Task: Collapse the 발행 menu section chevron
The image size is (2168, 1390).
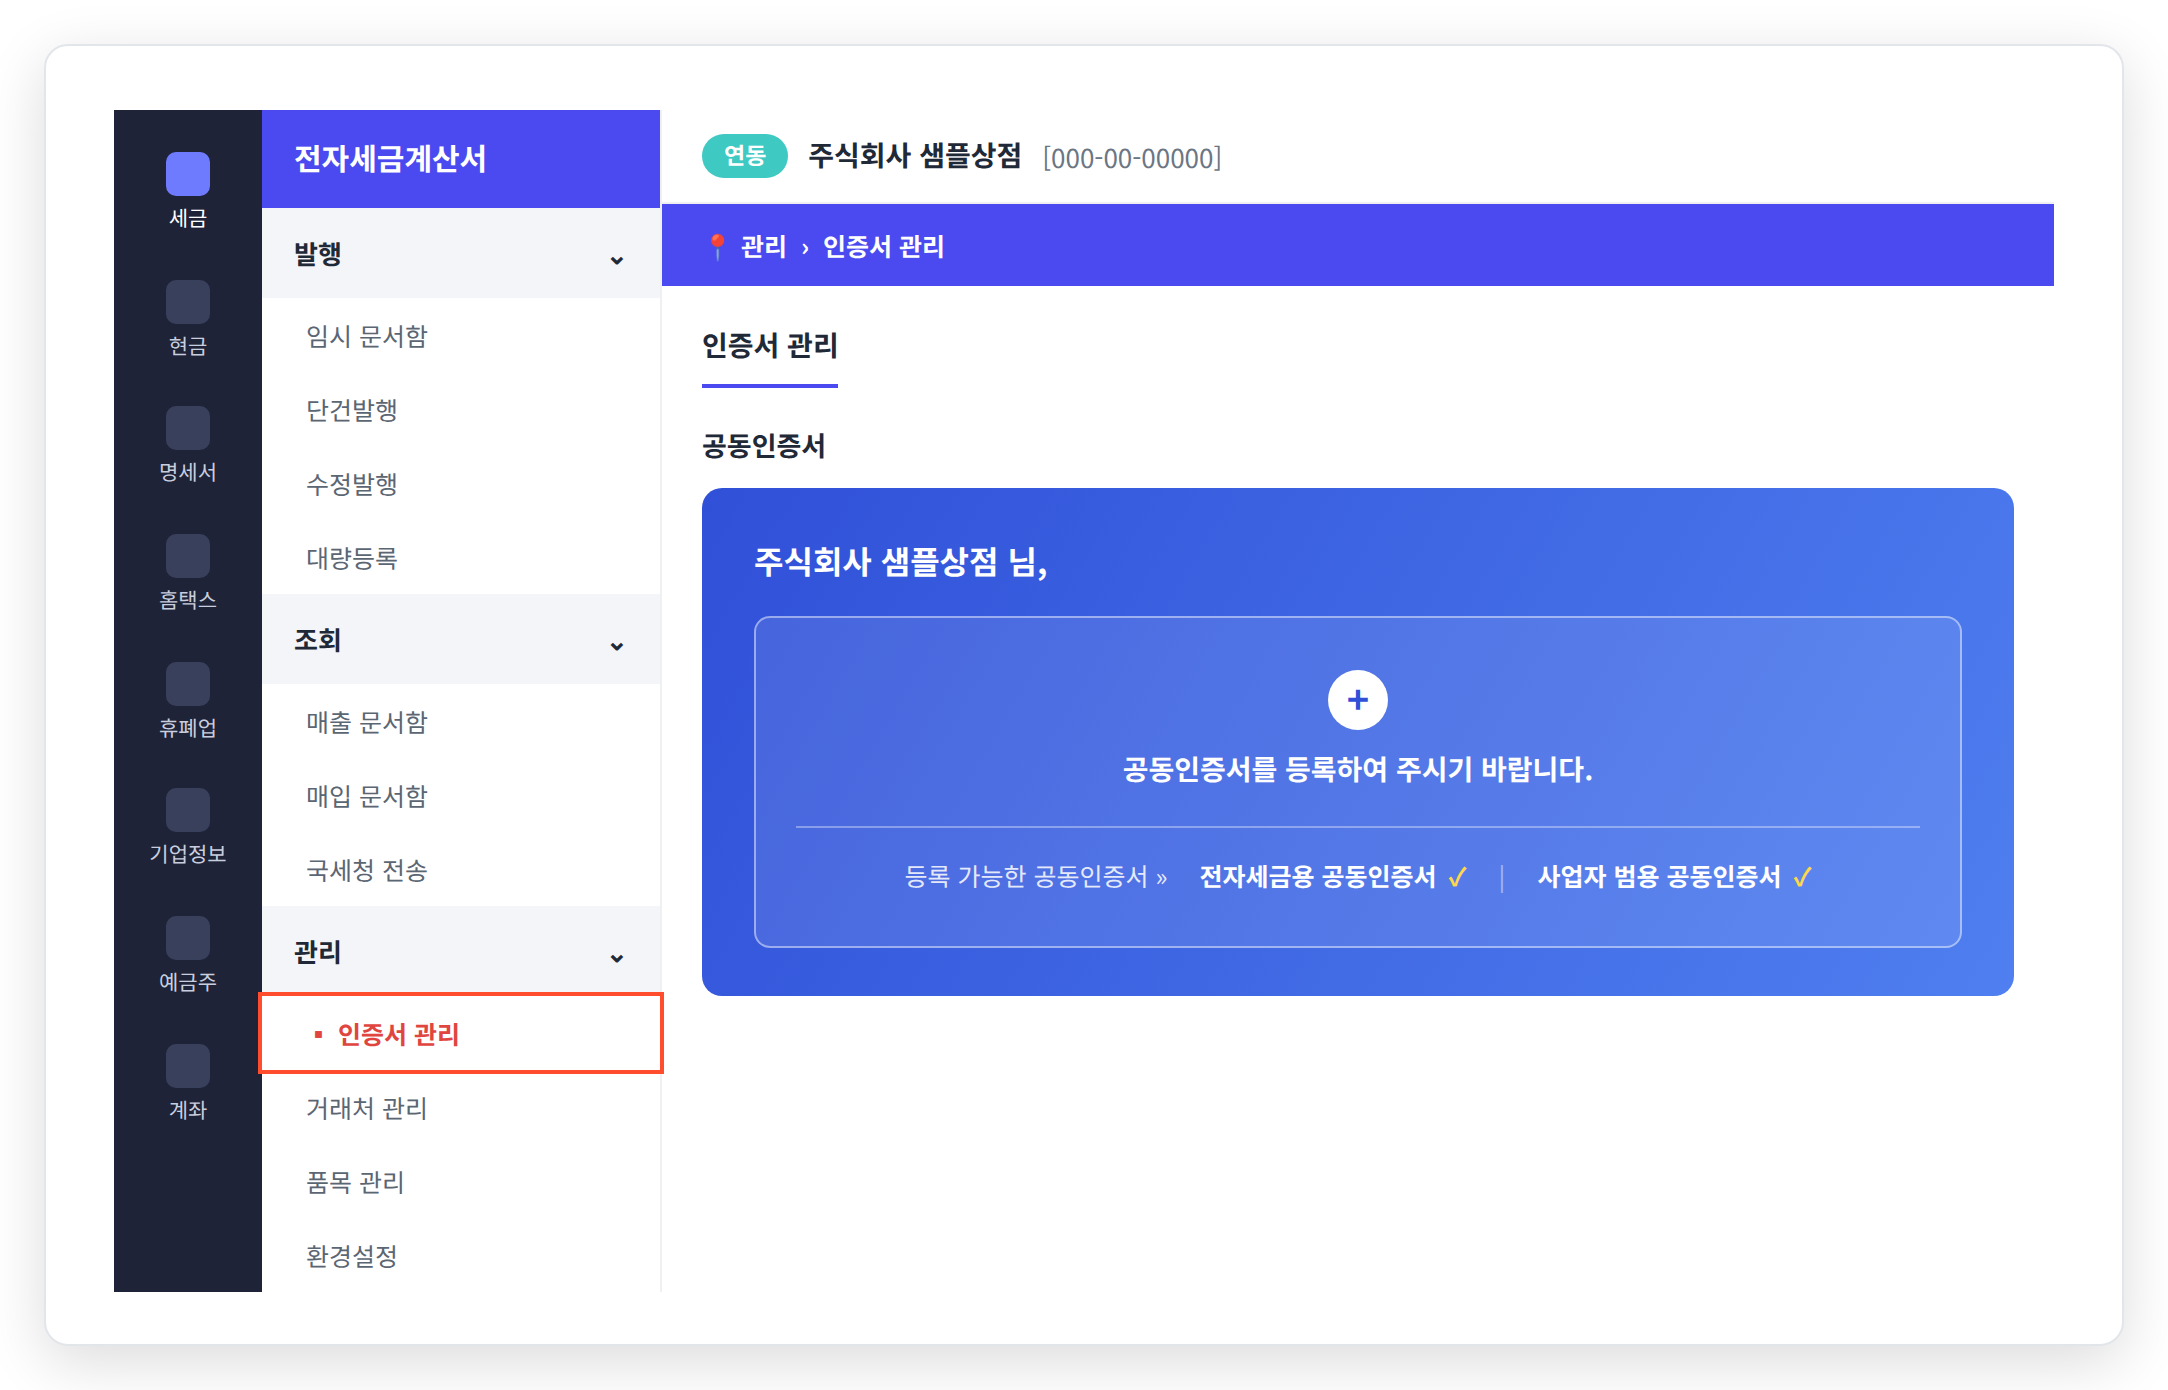Action: click(x=617, y=260)
